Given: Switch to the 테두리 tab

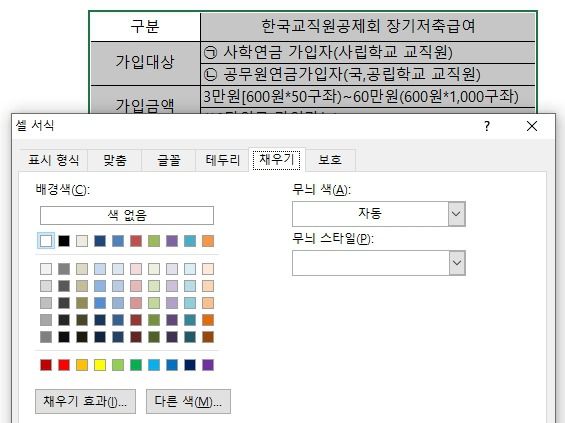Looking at the screenshot, I should click(222, 160).
